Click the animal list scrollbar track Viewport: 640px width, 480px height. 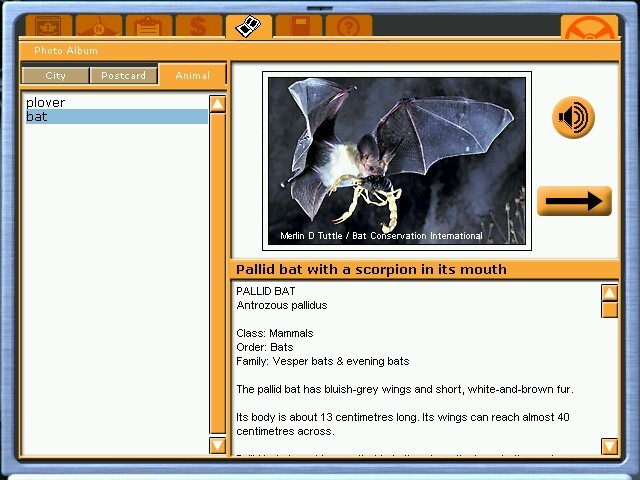pos(217,273)
